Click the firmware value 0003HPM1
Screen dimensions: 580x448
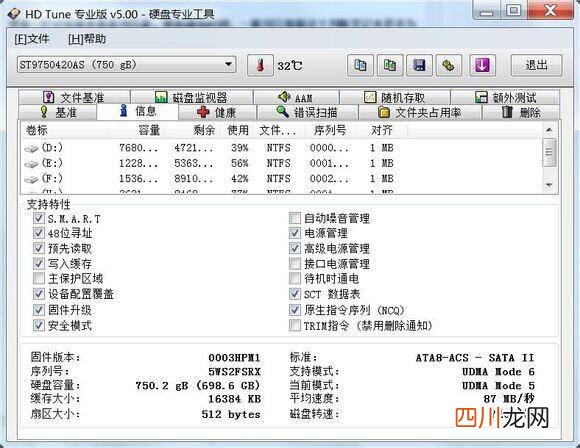click(235, 358)
